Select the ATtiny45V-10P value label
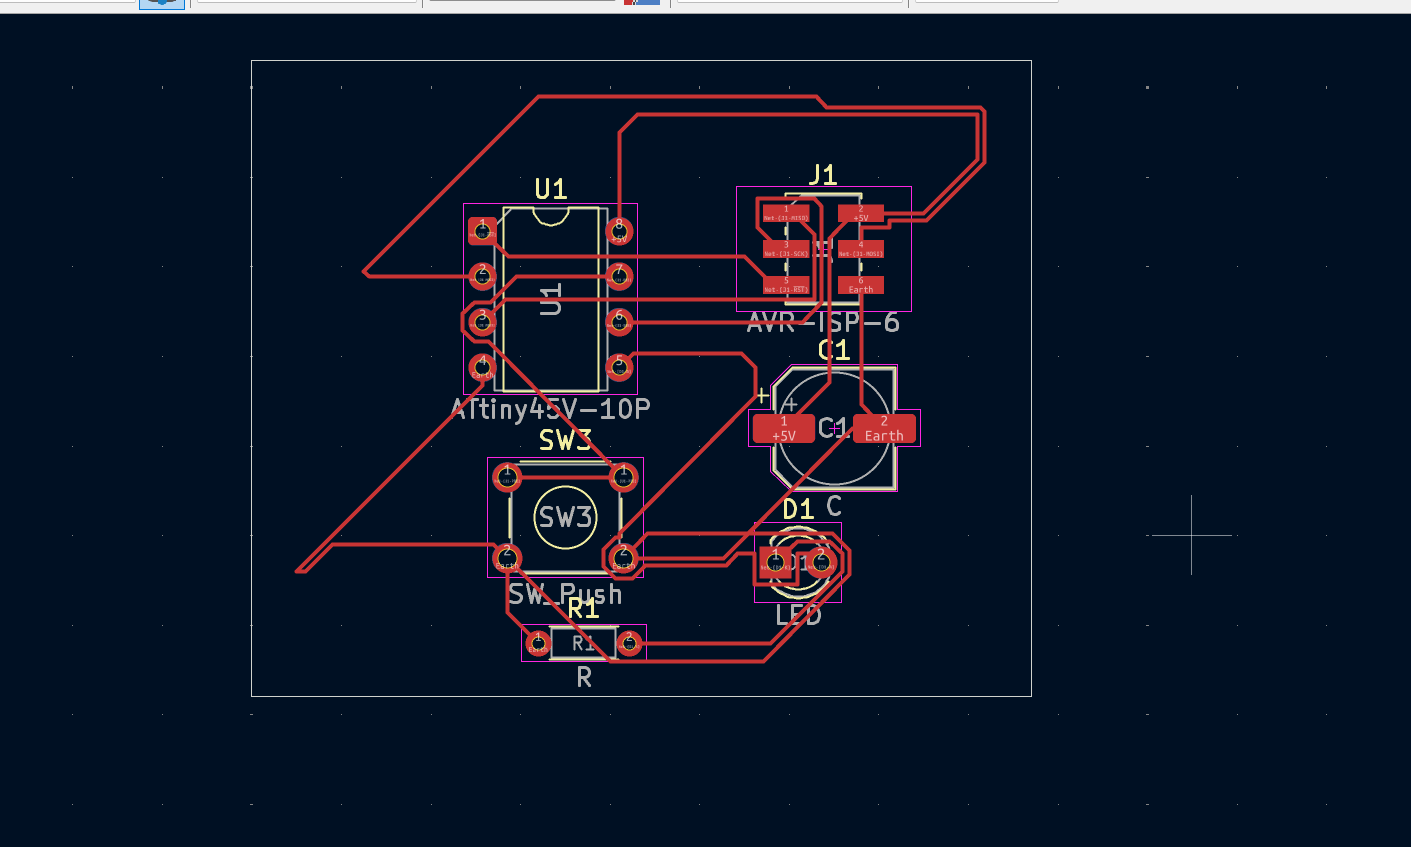 click(551, 409)
